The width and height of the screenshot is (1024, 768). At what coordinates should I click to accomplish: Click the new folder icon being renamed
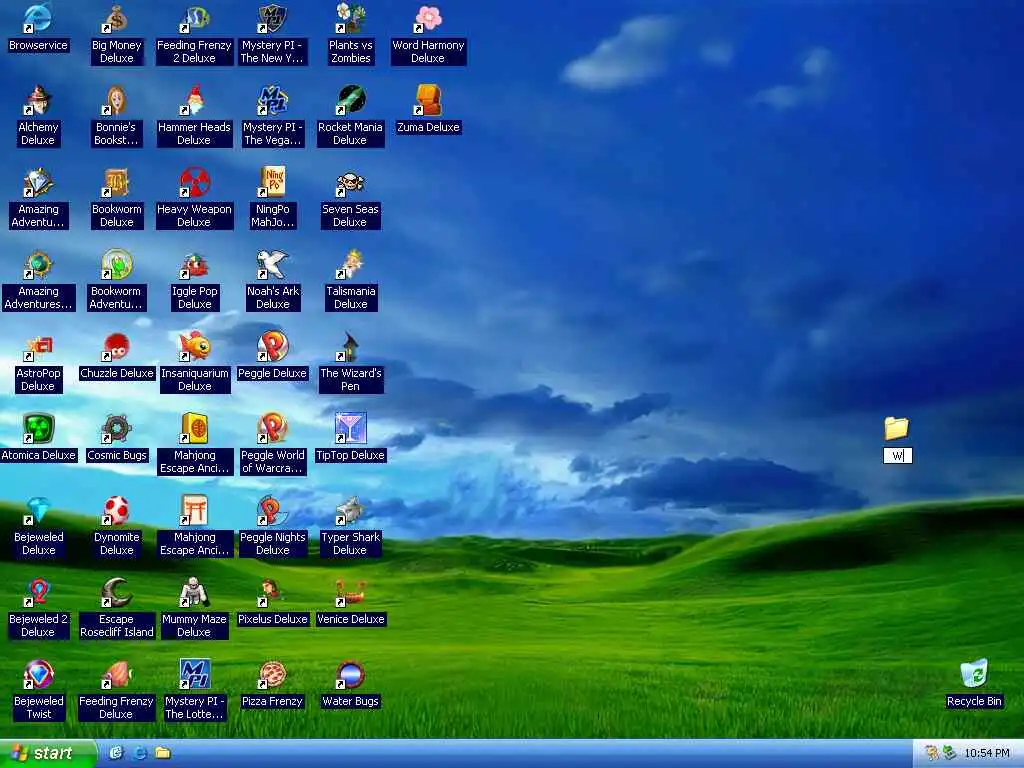click(x=897, y=428)
